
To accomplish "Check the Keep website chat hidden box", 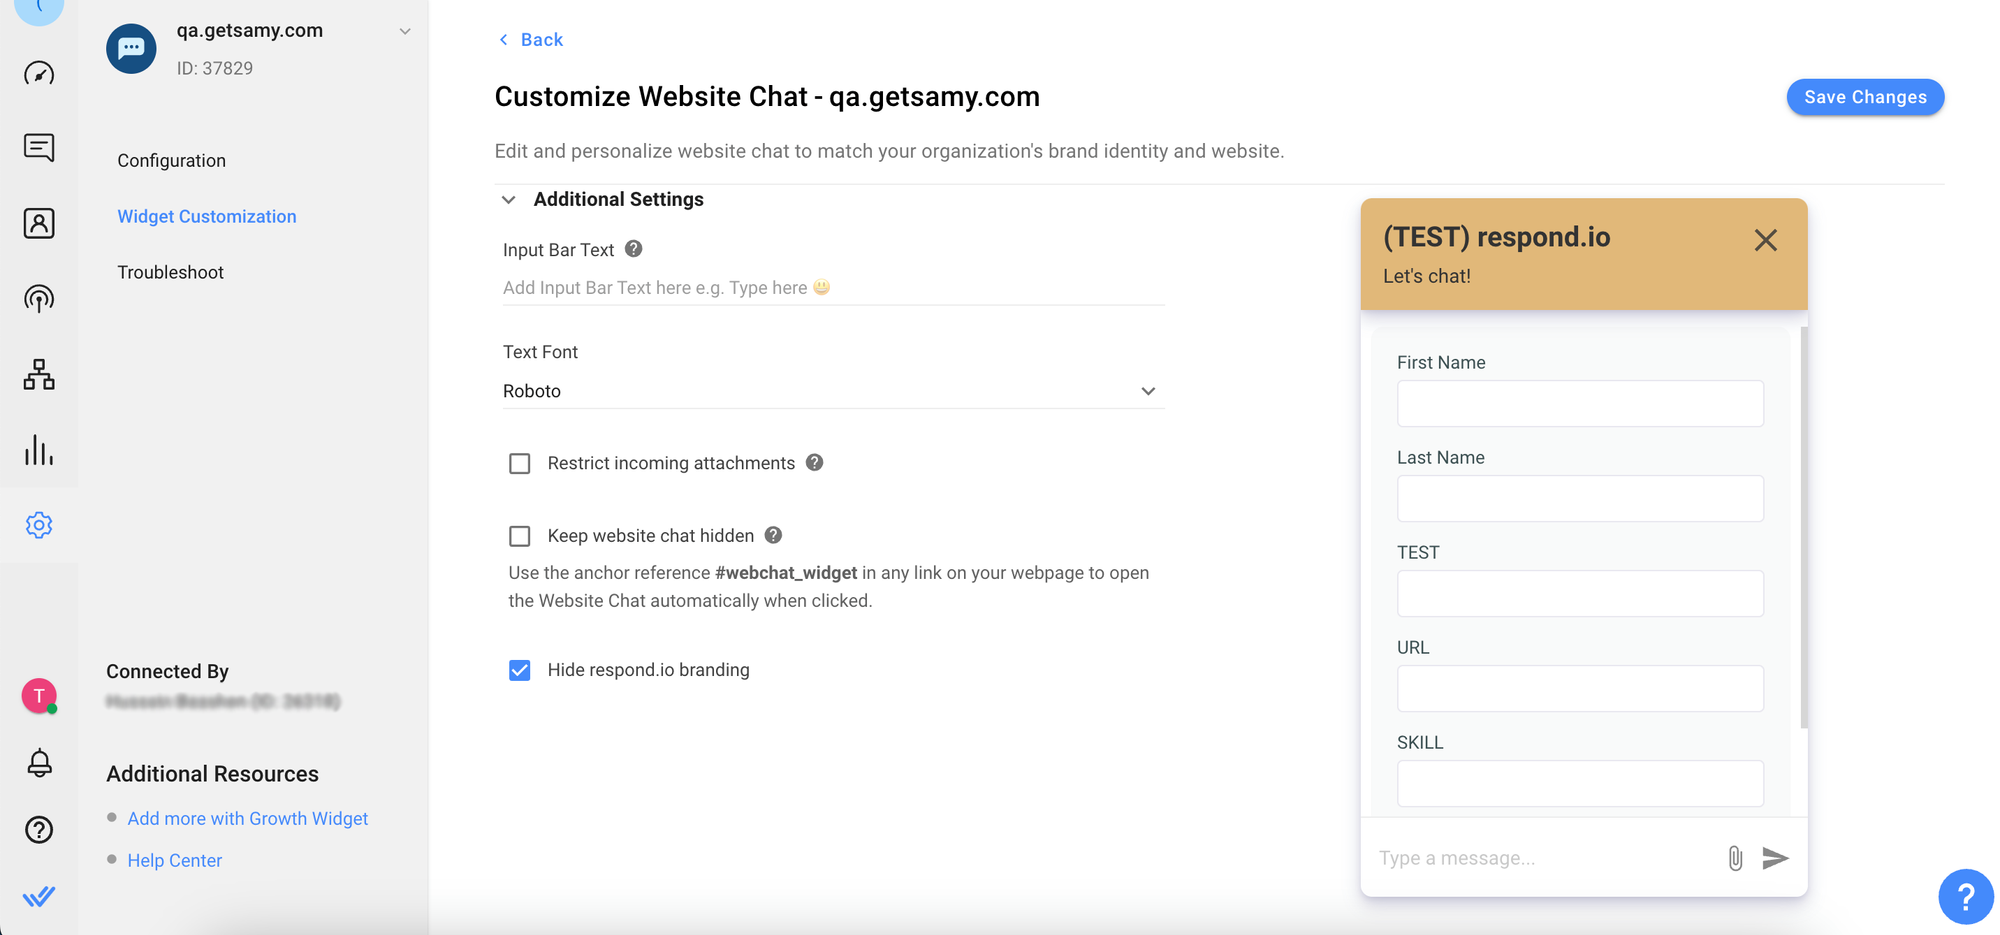I will 520,537.
